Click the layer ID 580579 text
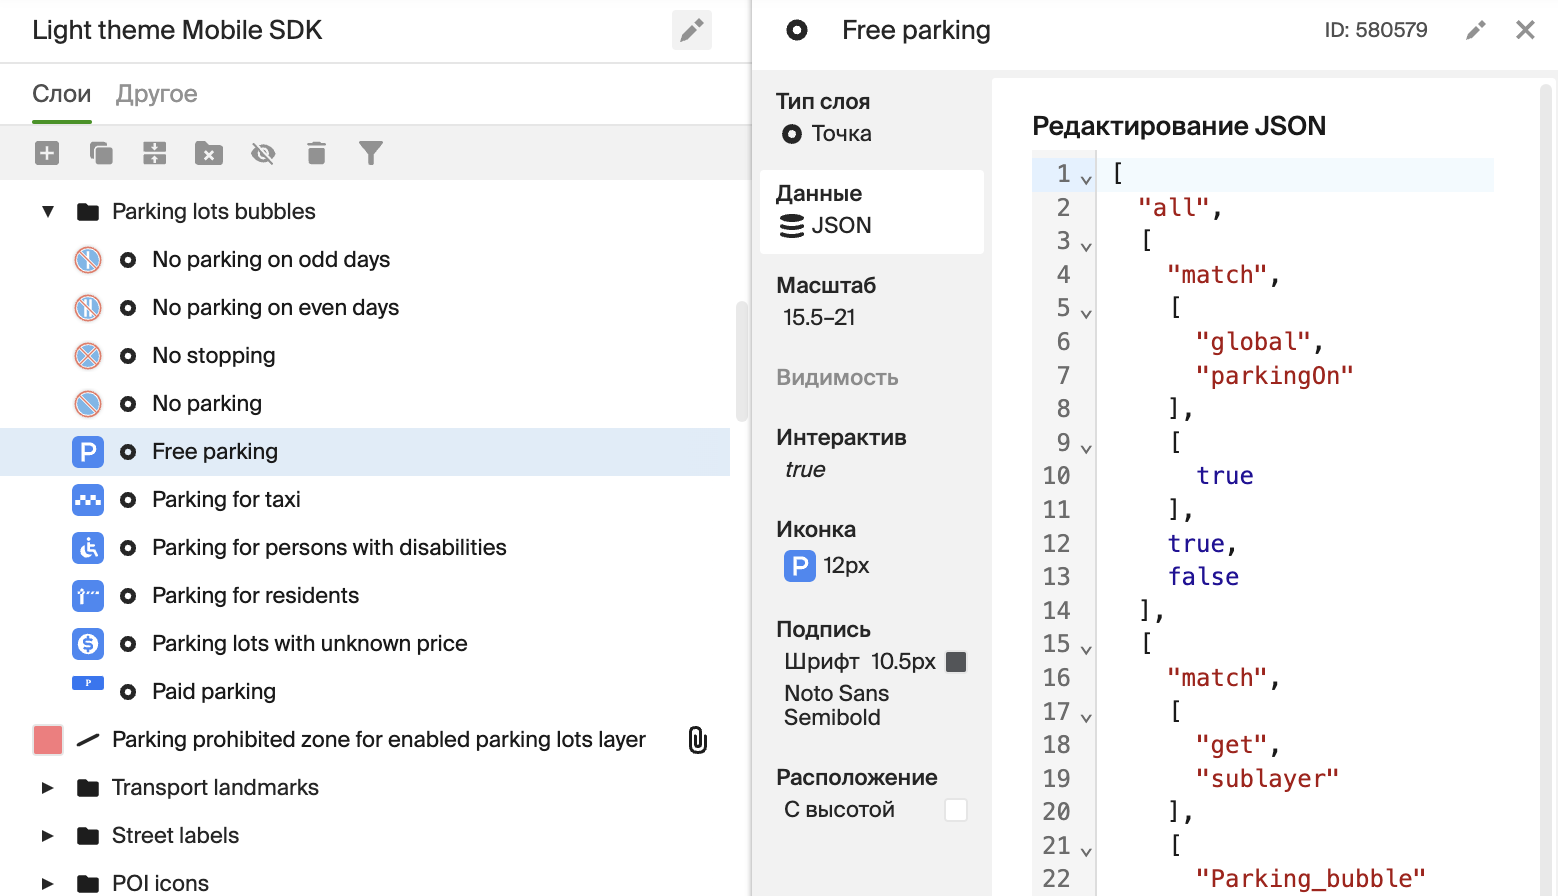The width and height of the screenshot is (1558, 896). 1376,30
